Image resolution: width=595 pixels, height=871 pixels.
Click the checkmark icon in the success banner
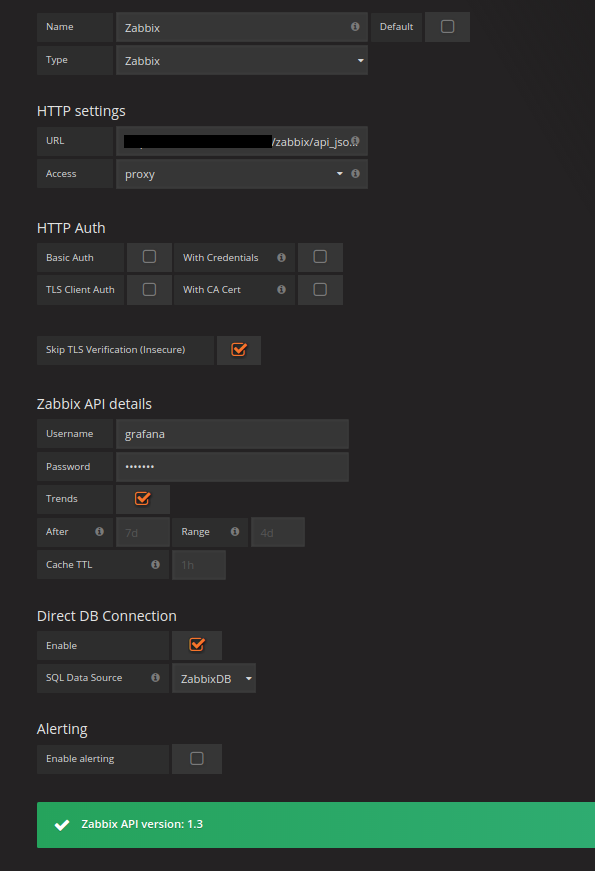tap(62, 824)
